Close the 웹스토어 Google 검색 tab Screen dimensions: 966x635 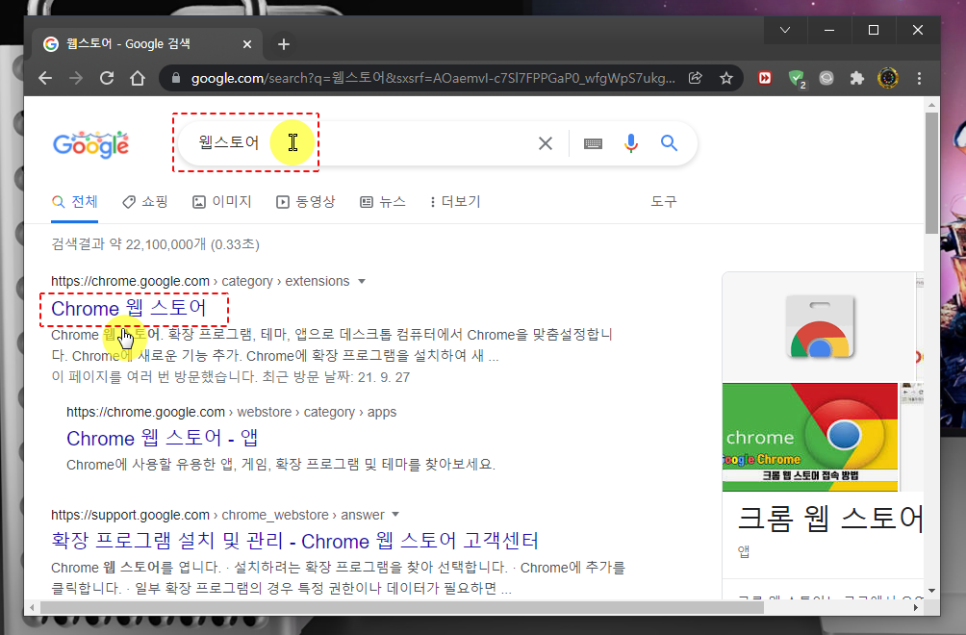tap(247, 44)
